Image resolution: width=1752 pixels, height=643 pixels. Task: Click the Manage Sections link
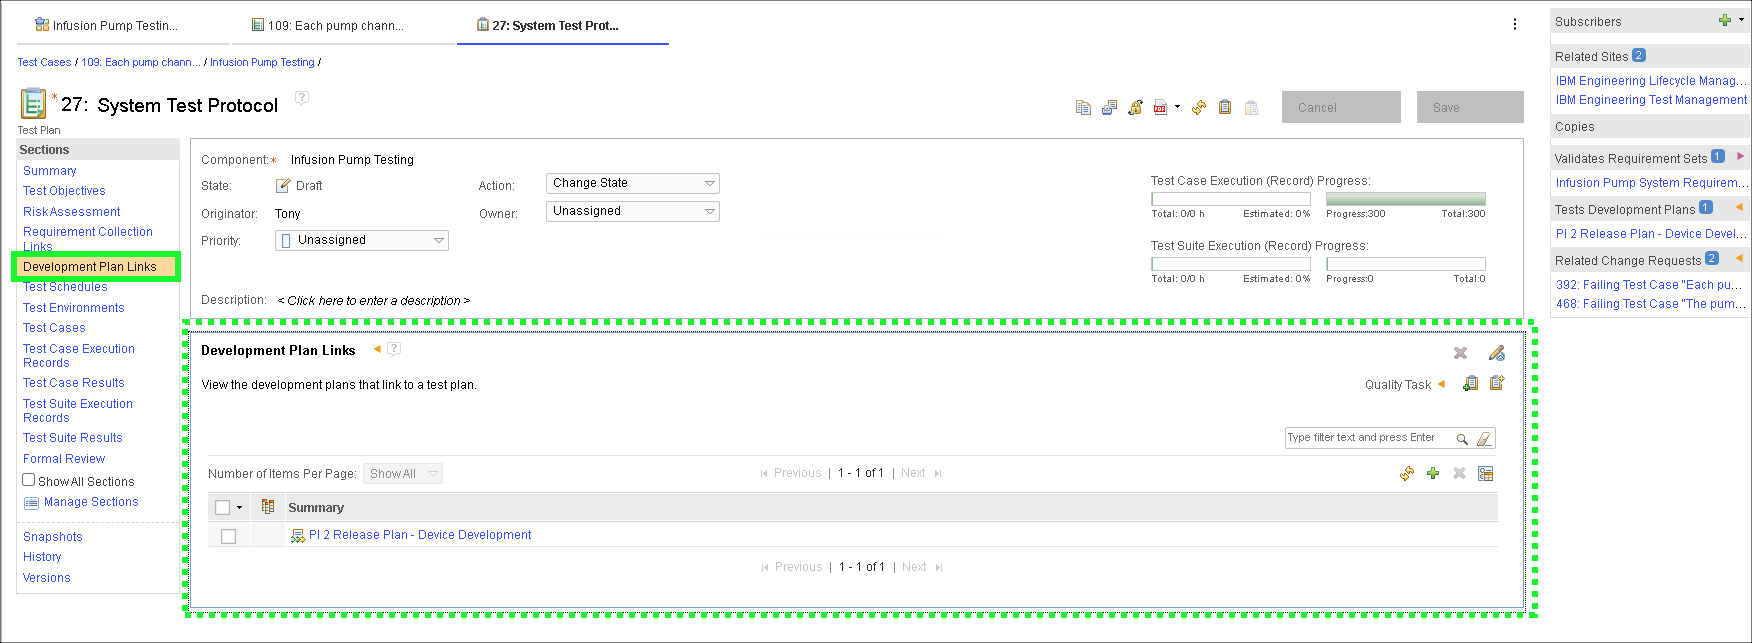coord(91,502)
